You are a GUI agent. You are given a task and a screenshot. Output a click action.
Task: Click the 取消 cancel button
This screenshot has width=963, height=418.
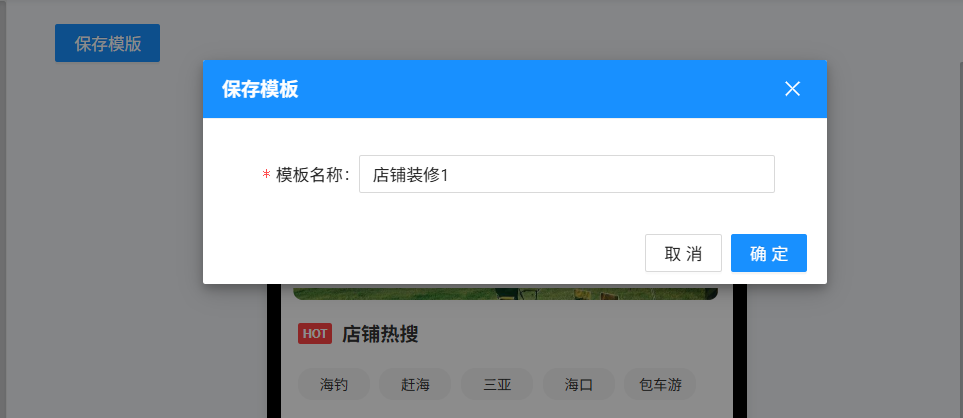[x=683, y=253]
